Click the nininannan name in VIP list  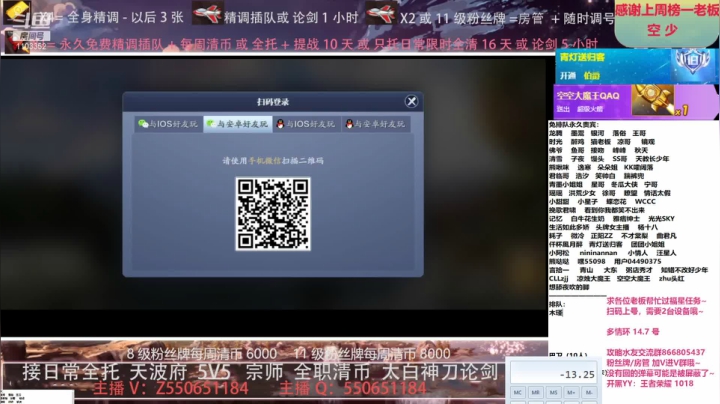click(598, 253)
